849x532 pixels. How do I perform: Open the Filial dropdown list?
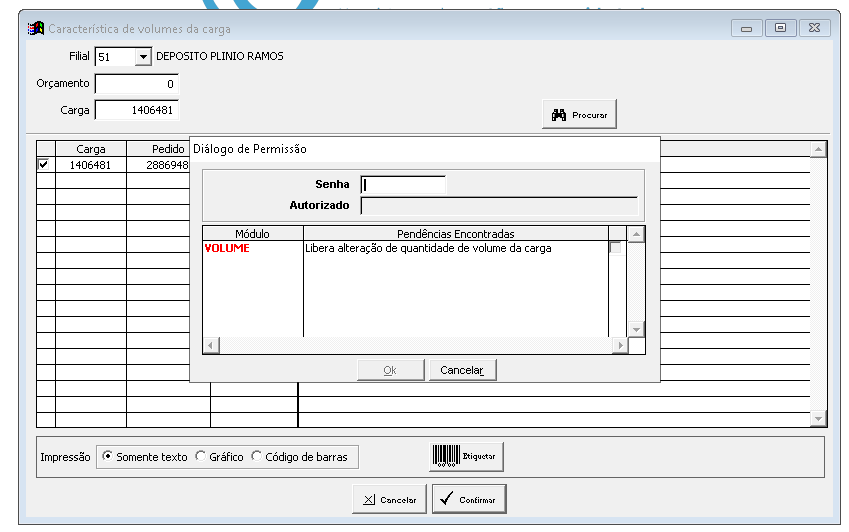point(142,57)
